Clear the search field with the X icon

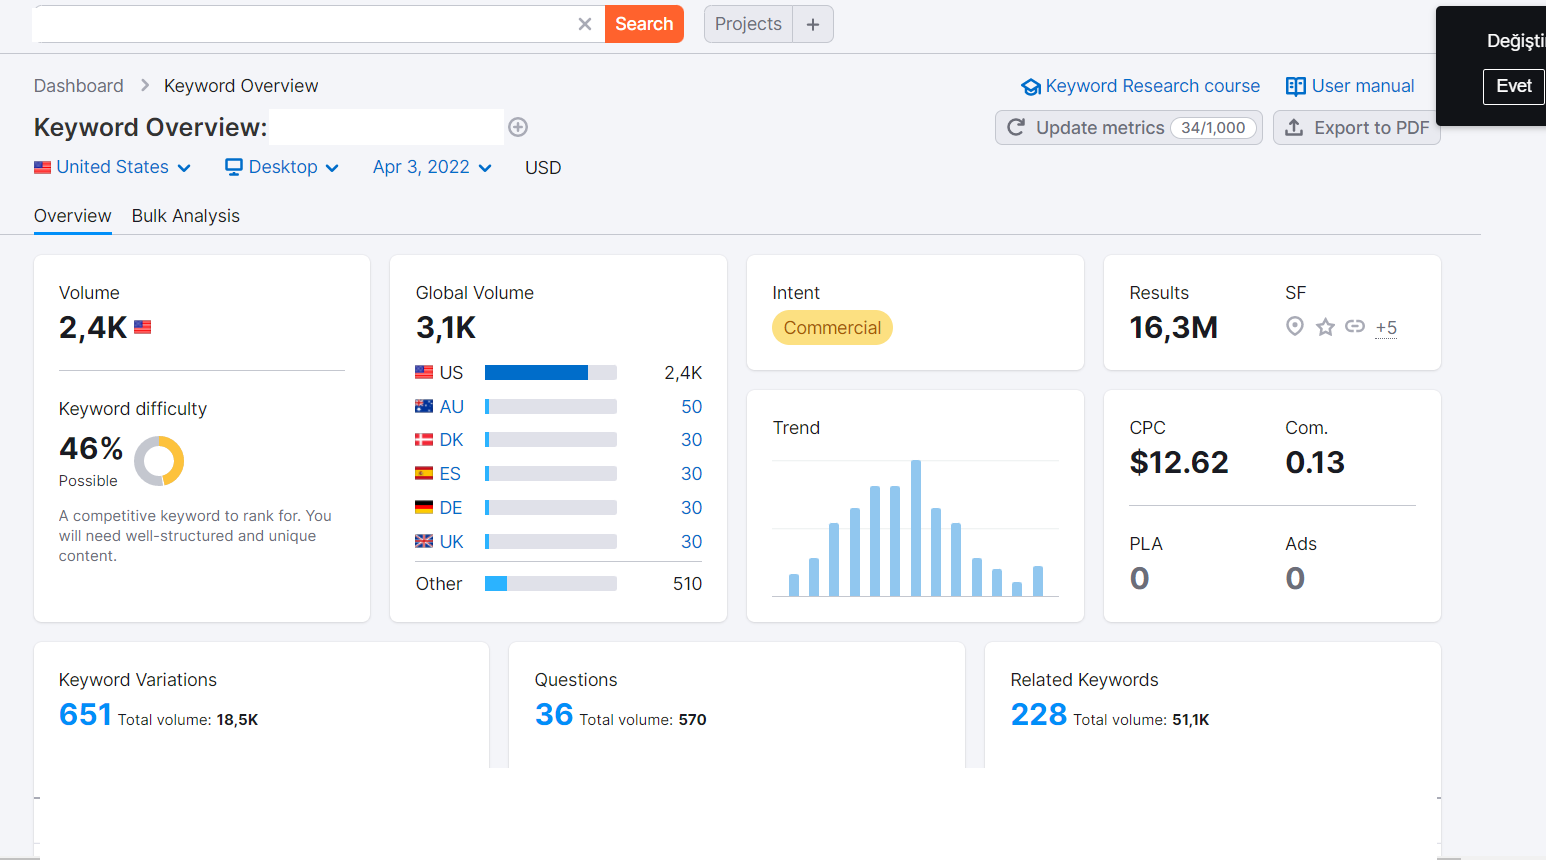pos(585,24)
